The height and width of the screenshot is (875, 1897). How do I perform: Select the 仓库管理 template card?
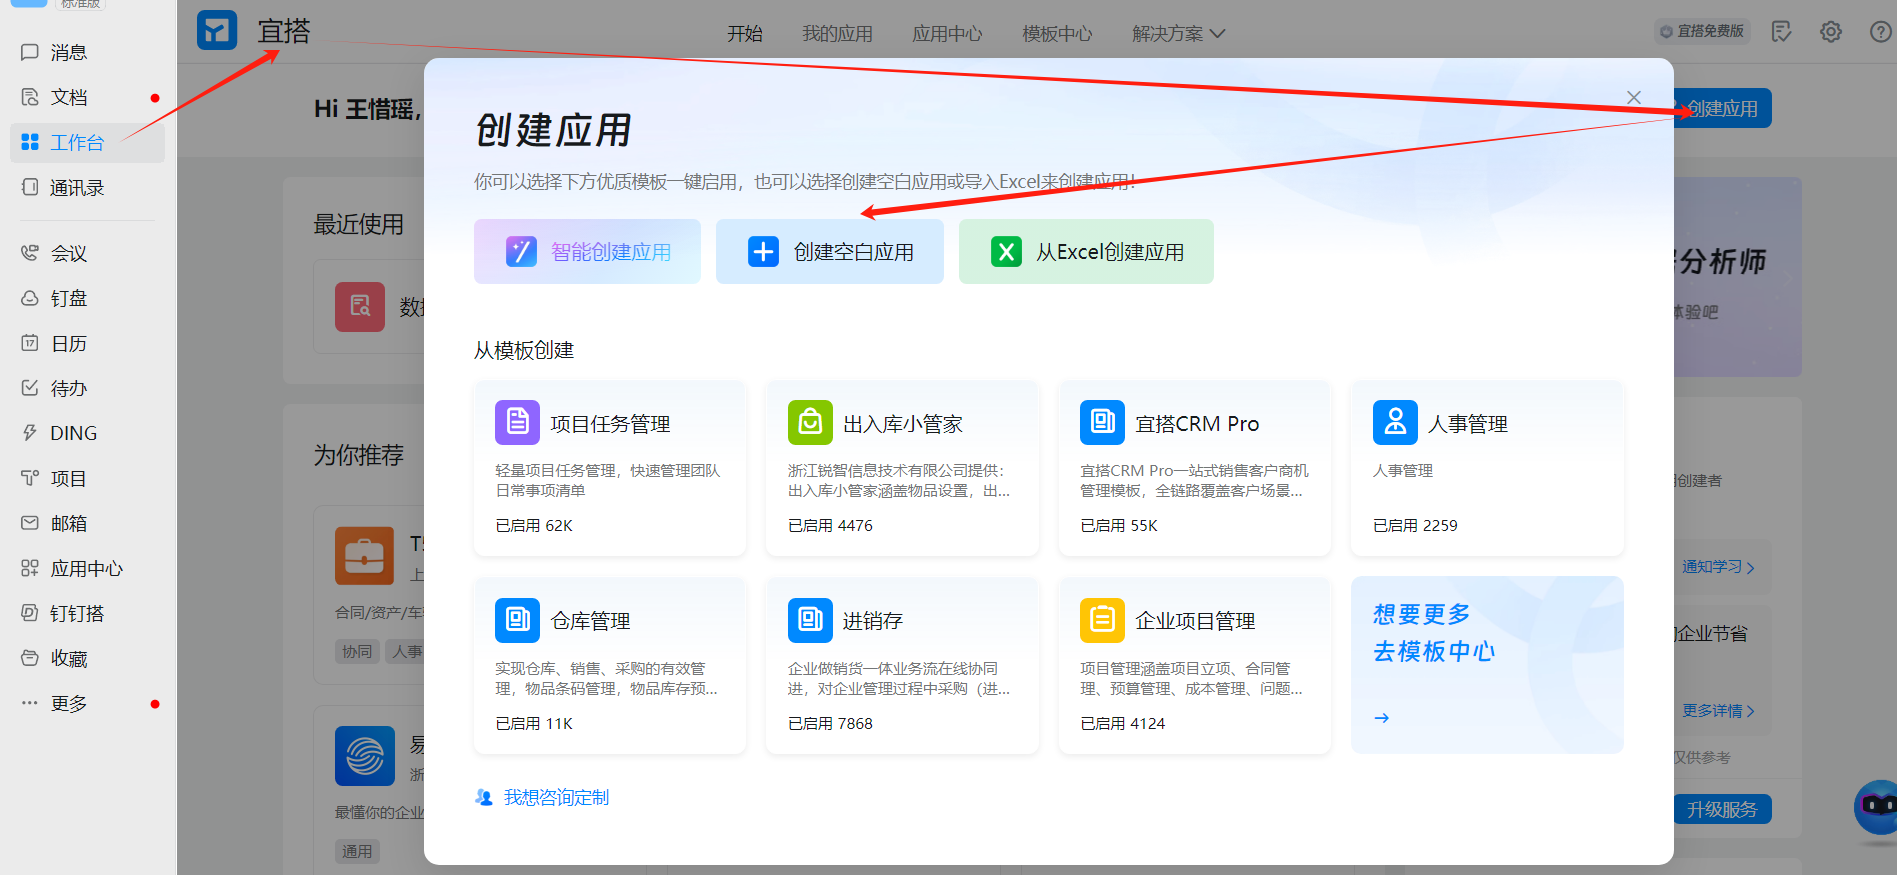pos(610,665)
